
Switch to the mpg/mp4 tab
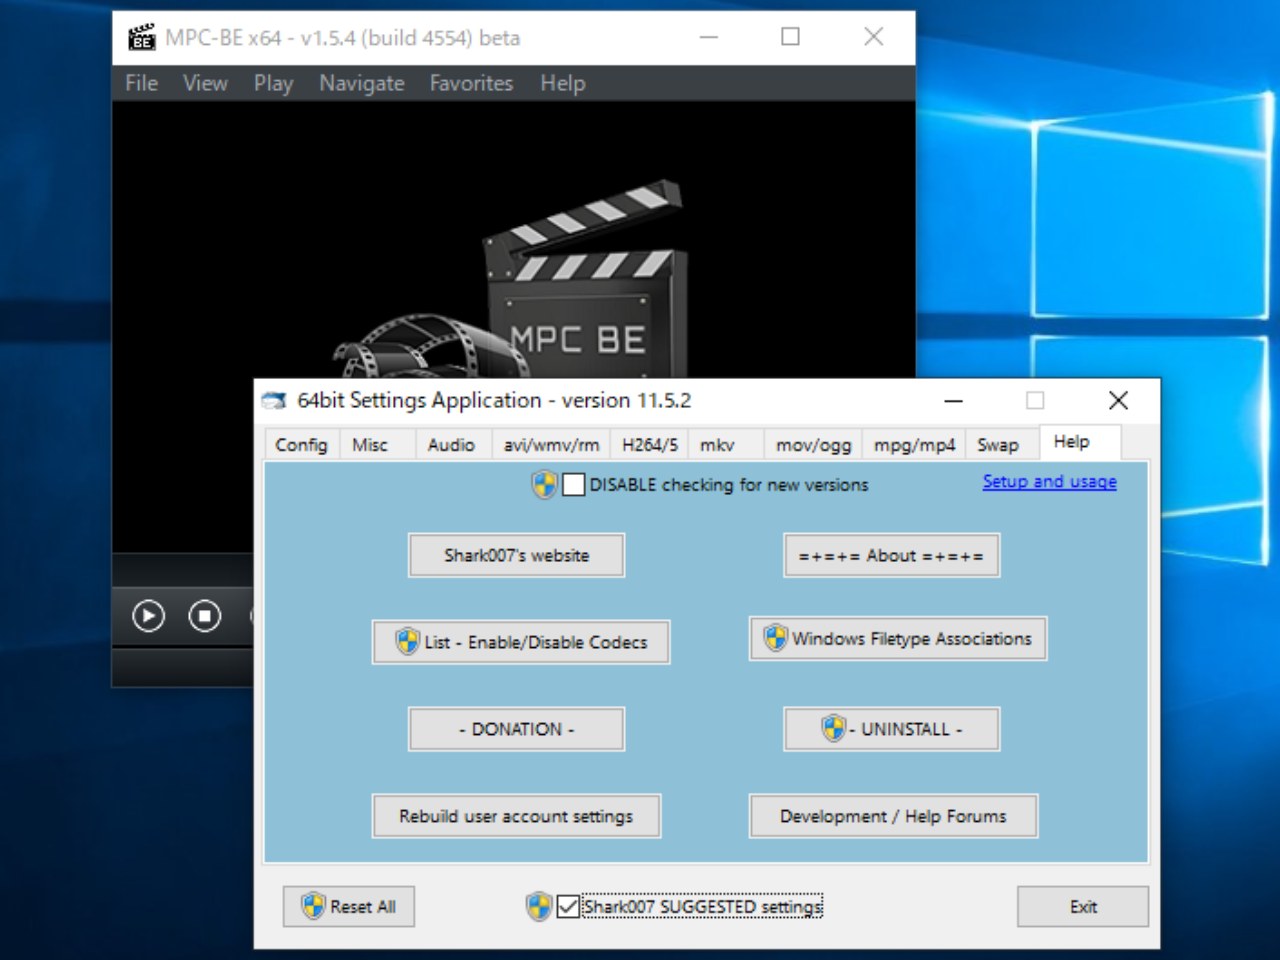(915, 445)
